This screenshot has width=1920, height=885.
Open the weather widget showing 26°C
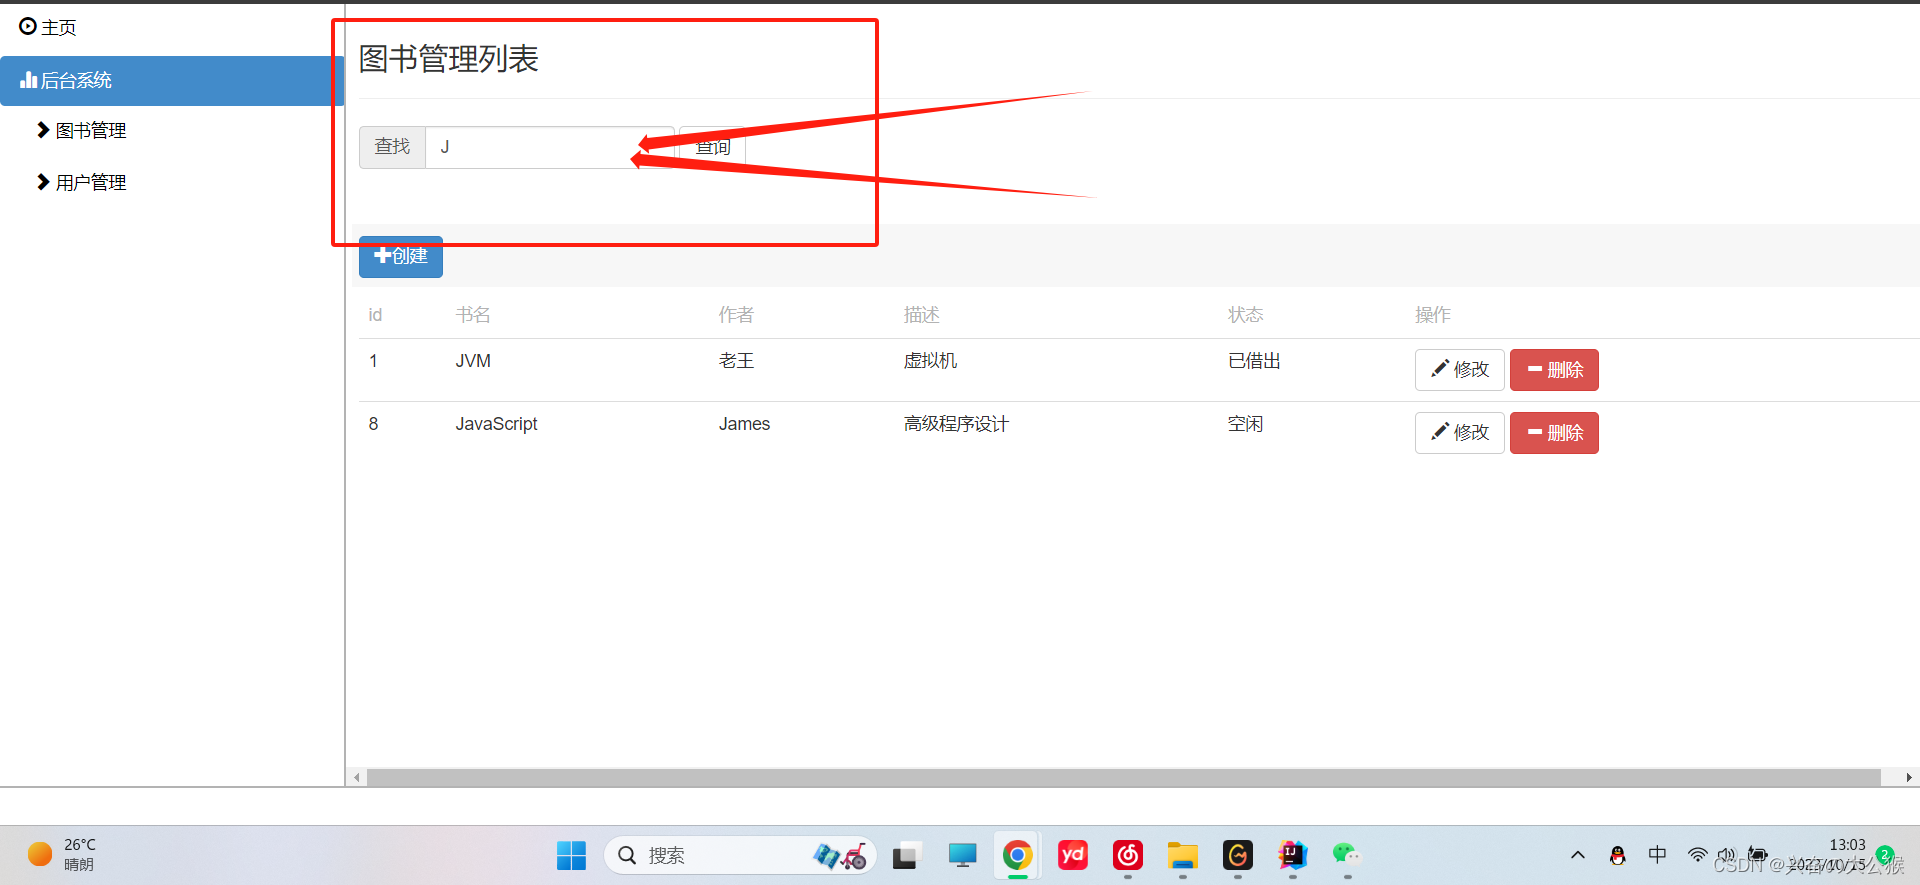(x=62, y=855)
